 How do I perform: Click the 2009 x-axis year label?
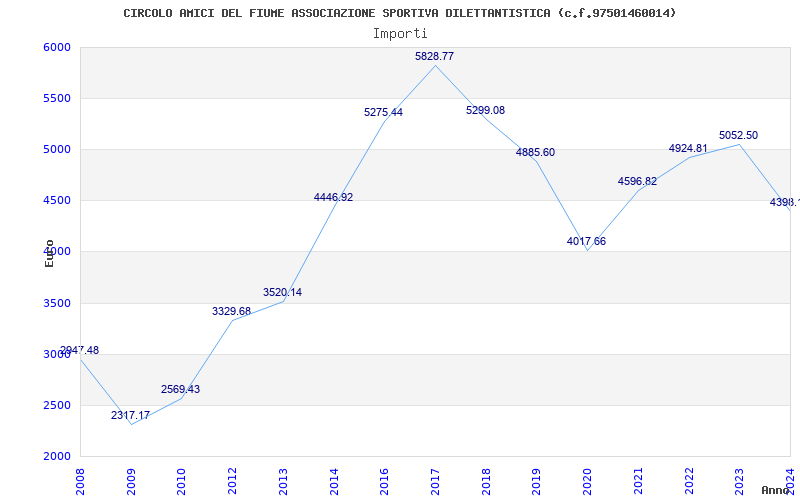click(x=131, y=482)
